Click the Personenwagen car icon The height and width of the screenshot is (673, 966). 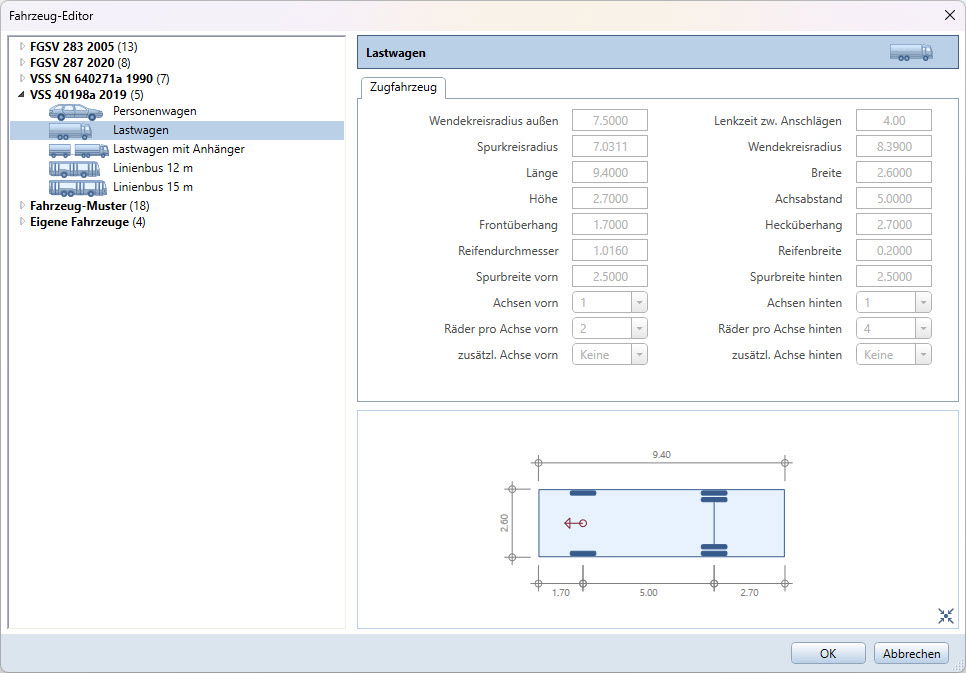pos(76,112)
